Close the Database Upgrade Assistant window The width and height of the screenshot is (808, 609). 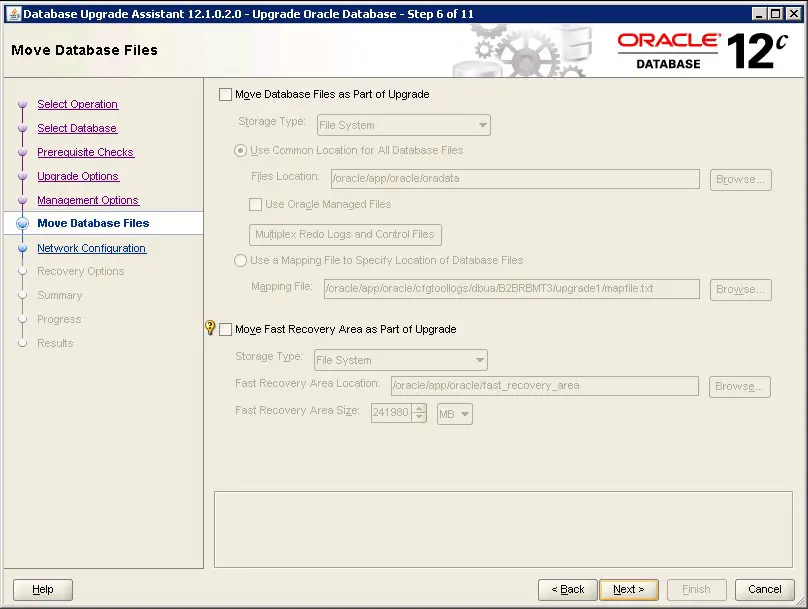(794, 14)
